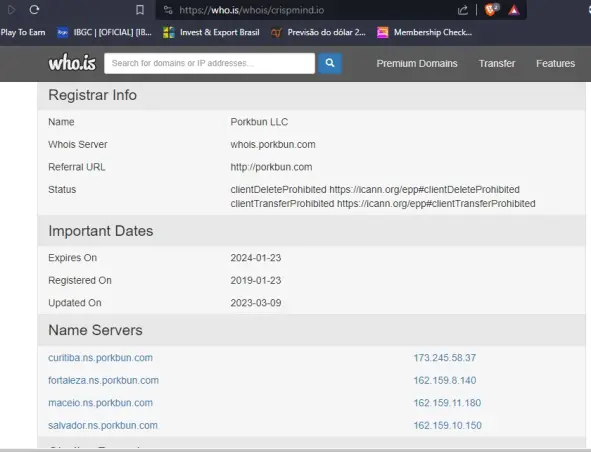Reload the page with refresh icon
Screen dimensions: 591x452
pyautogui.click(x=34, y=9)
